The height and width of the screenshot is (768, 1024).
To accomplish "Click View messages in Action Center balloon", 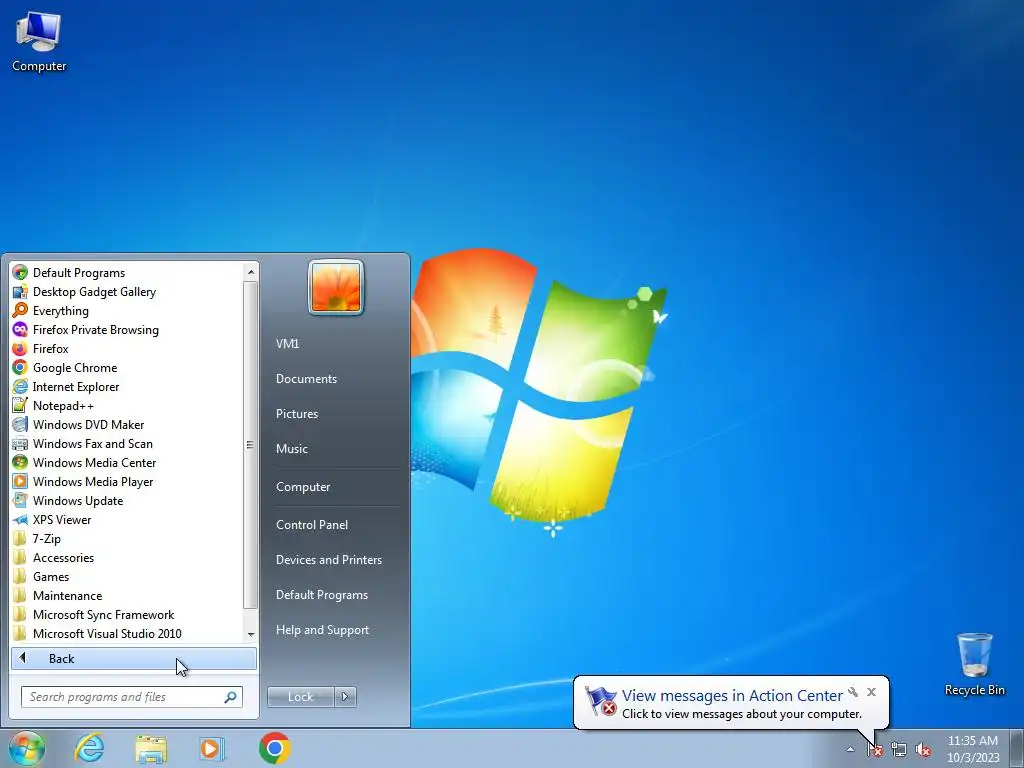I will click(x=732, y=696).
